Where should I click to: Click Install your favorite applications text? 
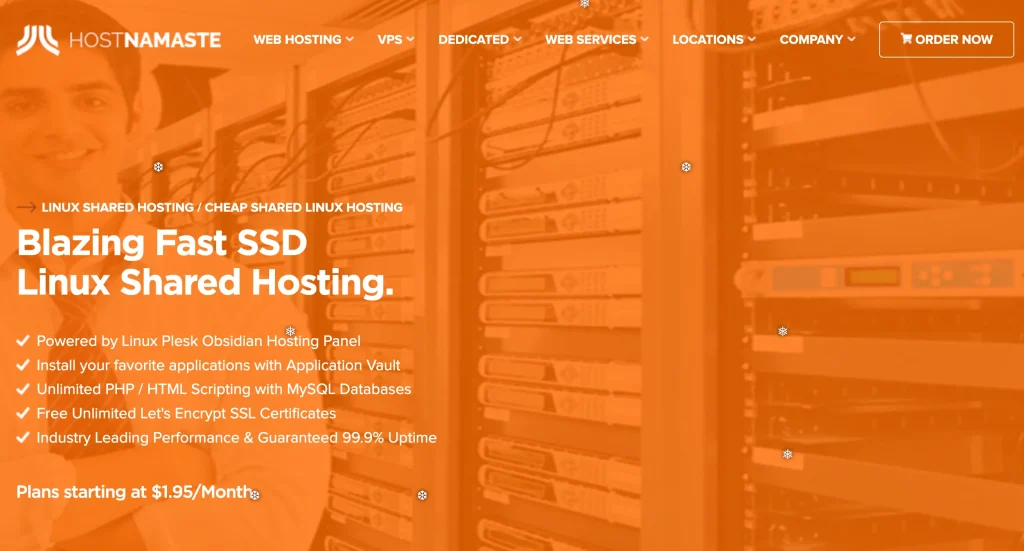point(218,365)
